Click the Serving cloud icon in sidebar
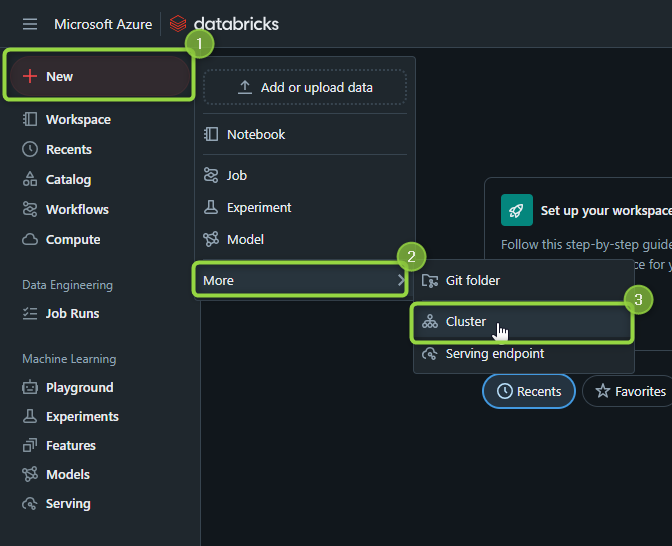The height and width of the screenshot is (546, 672). click(x=30, y=504)
